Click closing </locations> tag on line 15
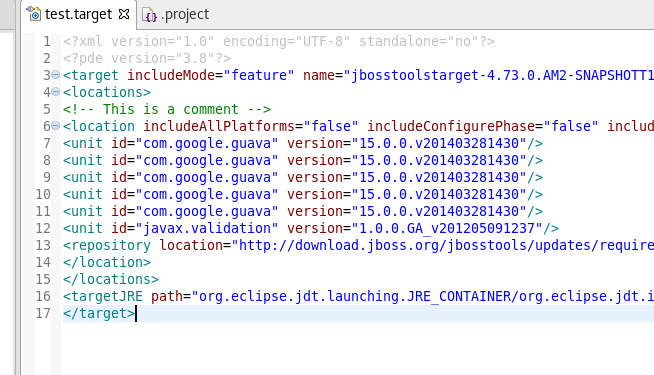This screenshot has width=654, height=375. click(111, 279)
